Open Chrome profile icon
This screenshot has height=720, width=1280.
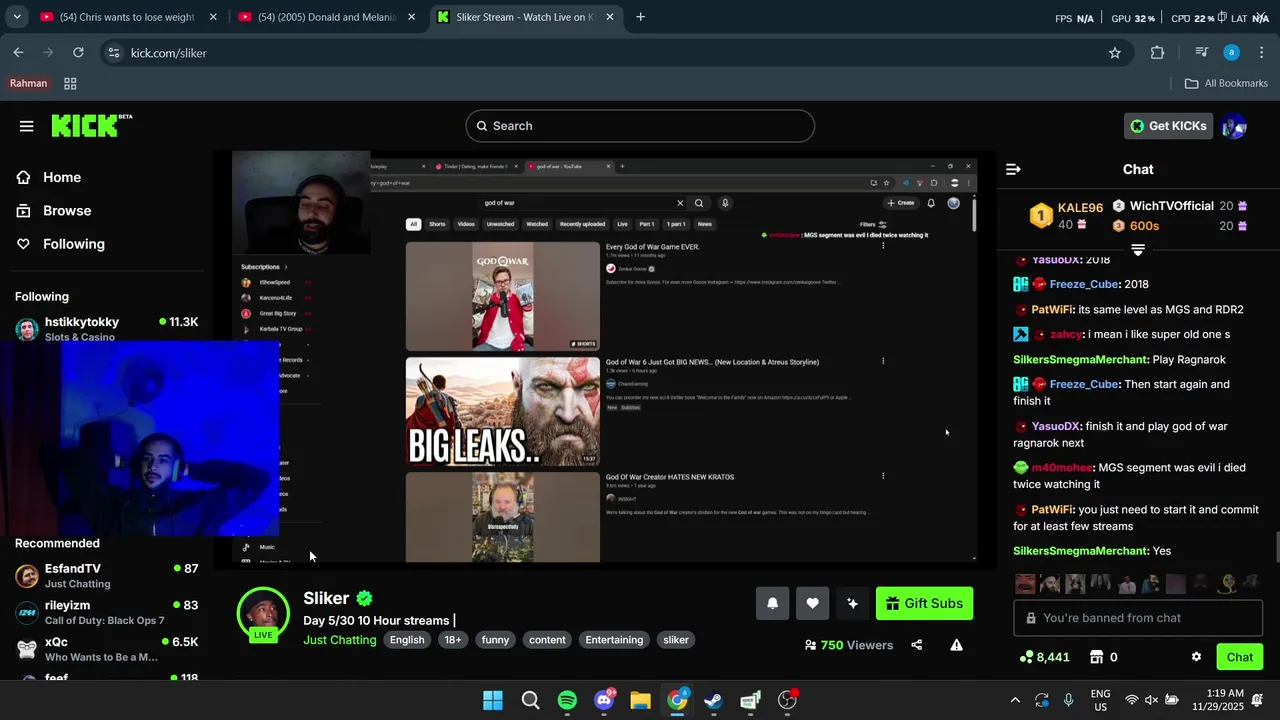coord(1232,53)
